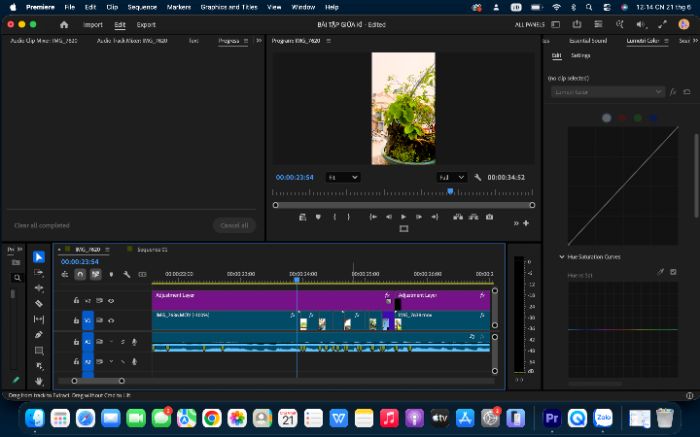The height and width of the screenshot is (437, 700).
Task: Select the Rectangle tool
Action: click(39, 350)
